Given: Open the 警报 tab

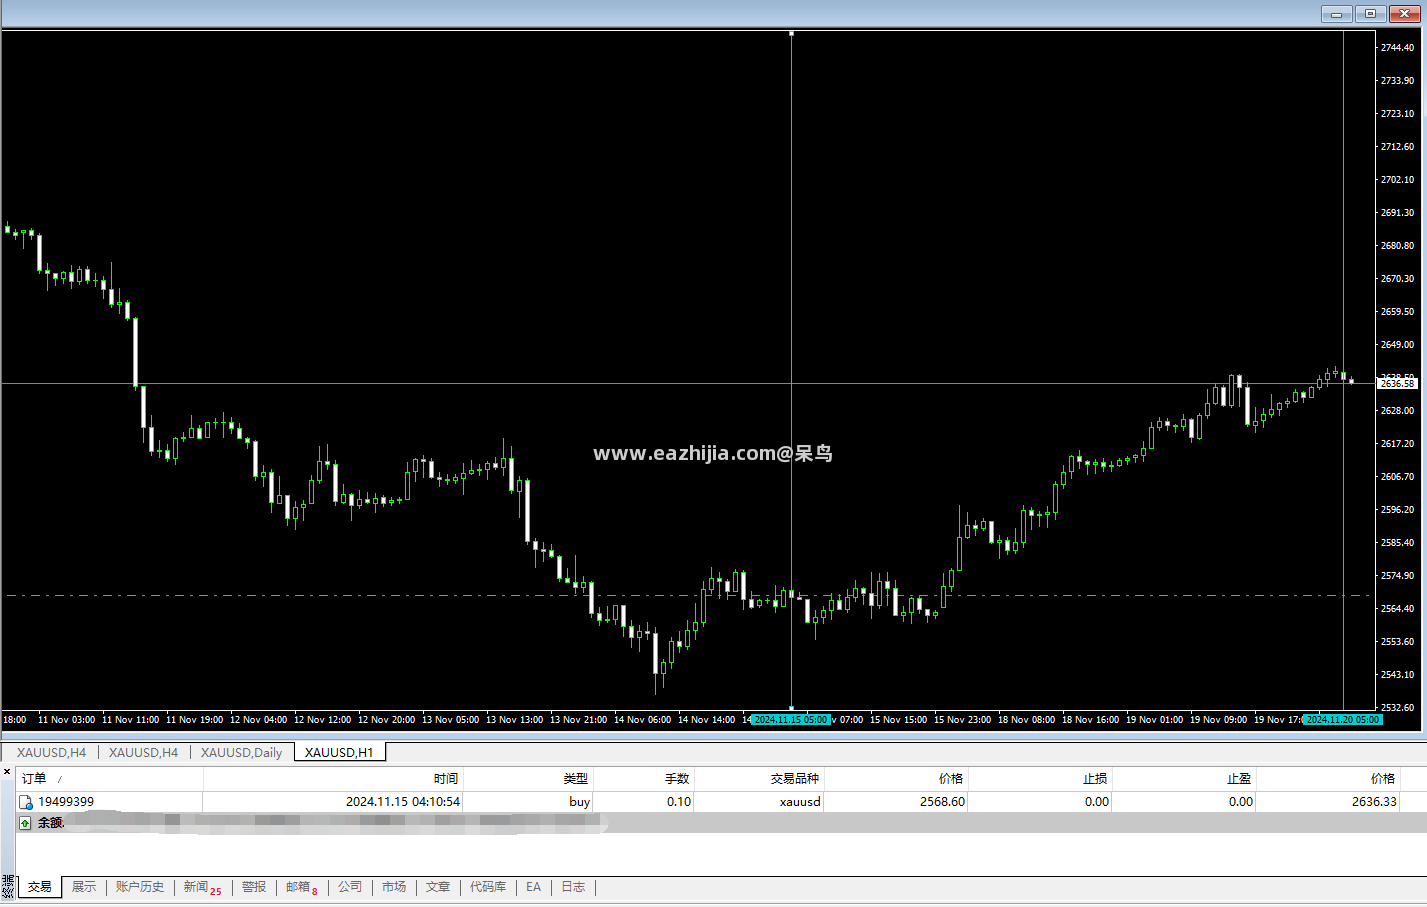Looking at the screenshot, I should tap(254, 887).
